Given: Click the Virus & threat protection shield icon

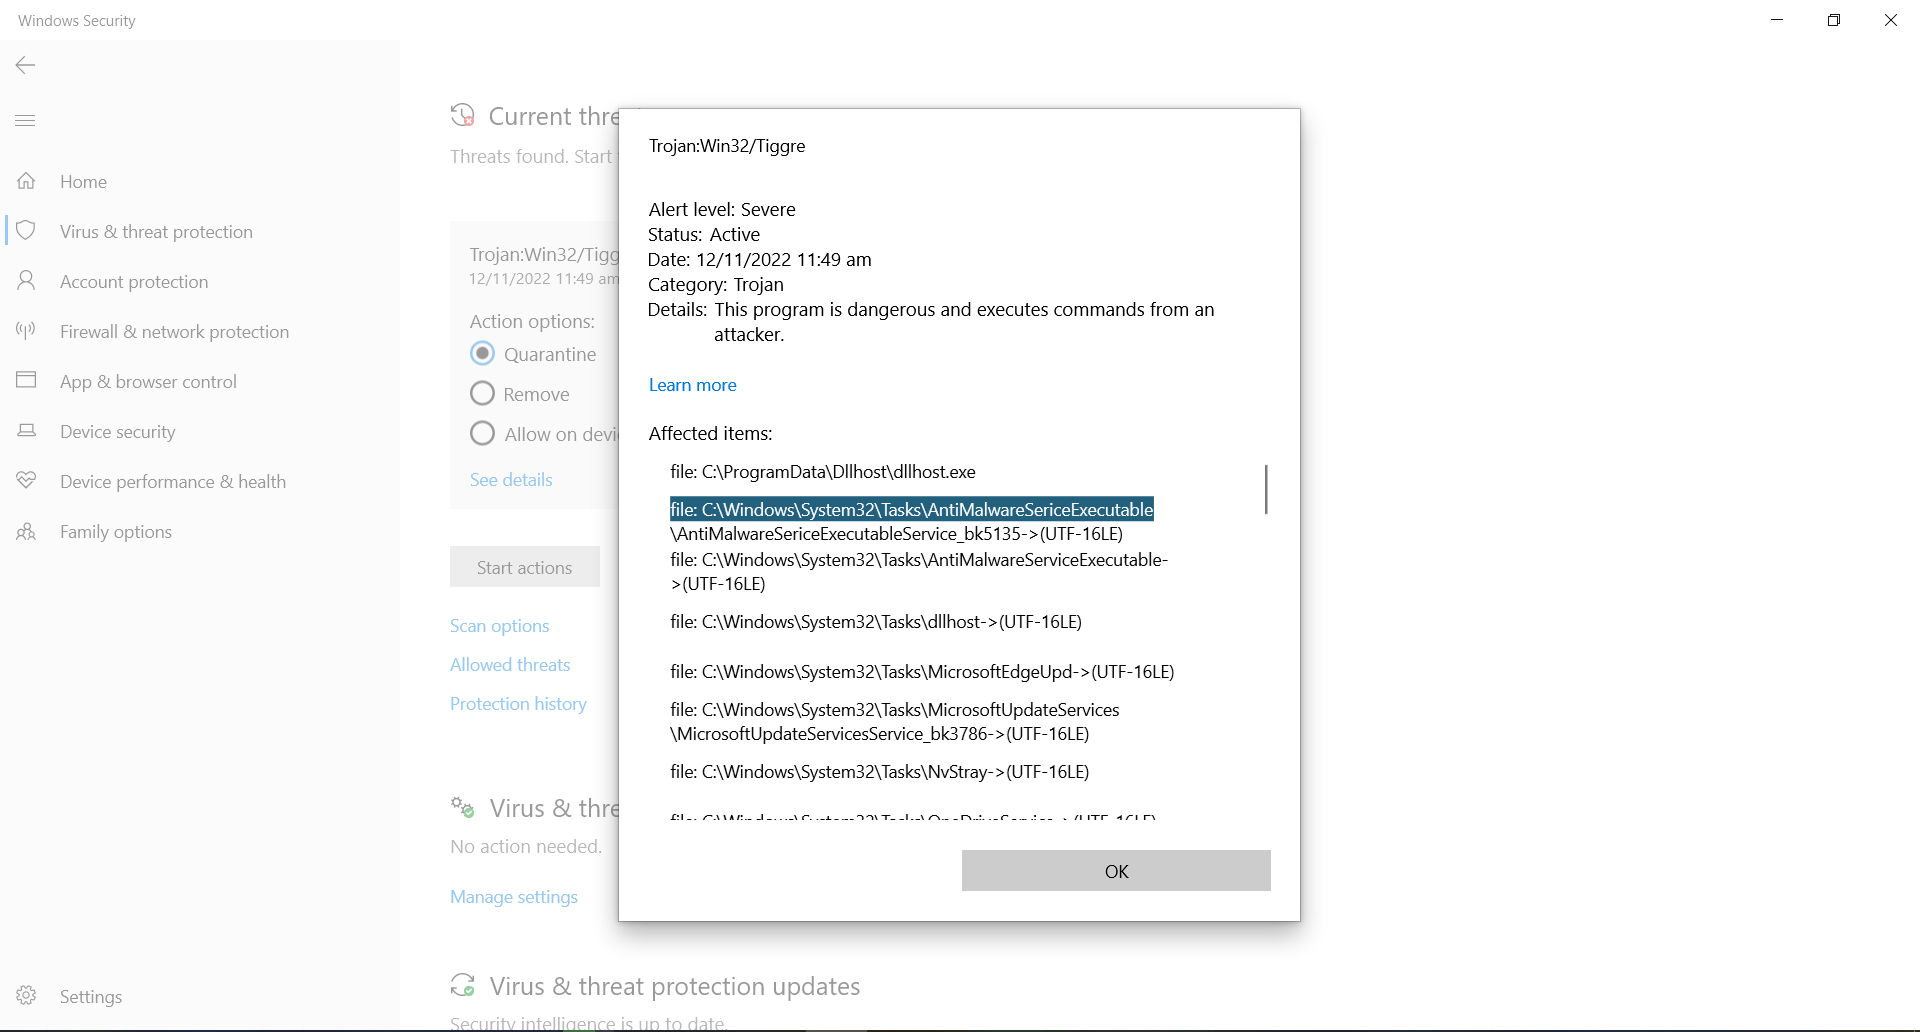Looking at the screenshot, I should tap(26, 231).
